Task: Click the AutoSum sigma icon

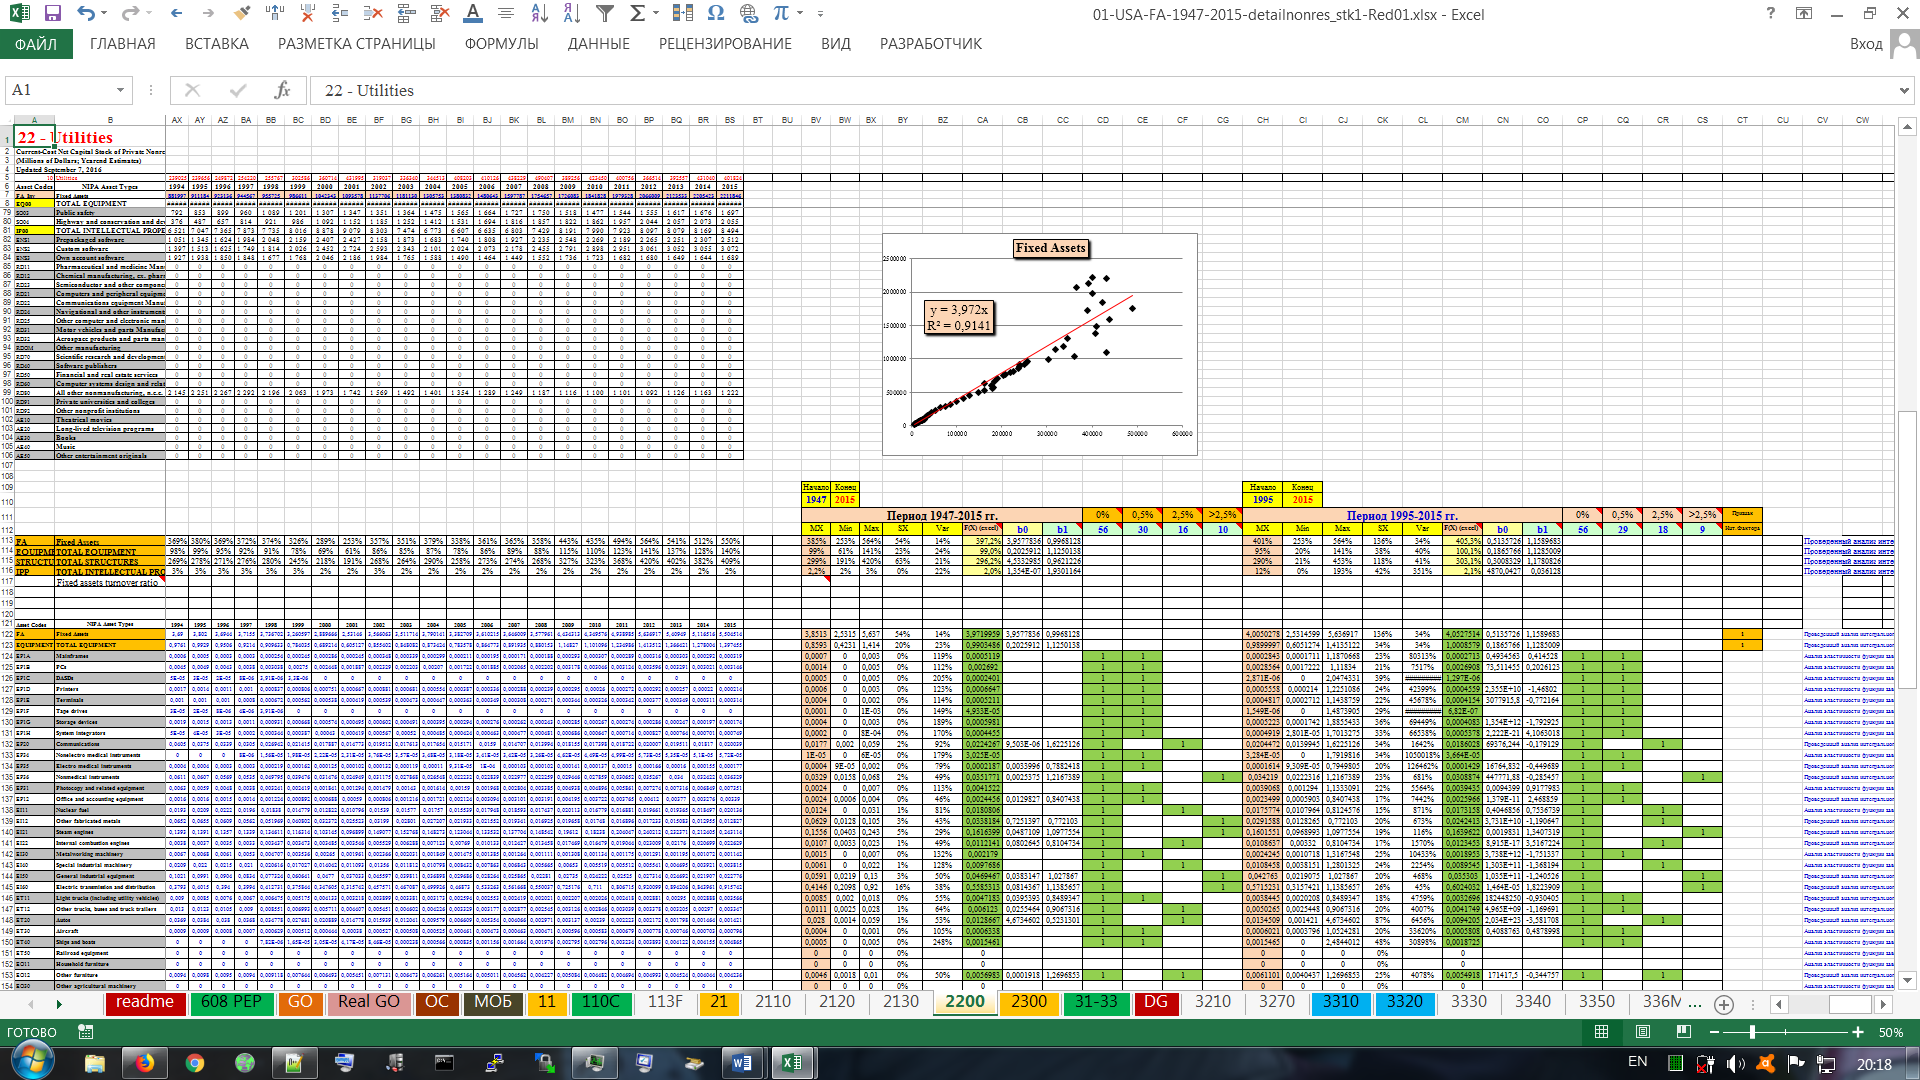Action: click(637, 14)
